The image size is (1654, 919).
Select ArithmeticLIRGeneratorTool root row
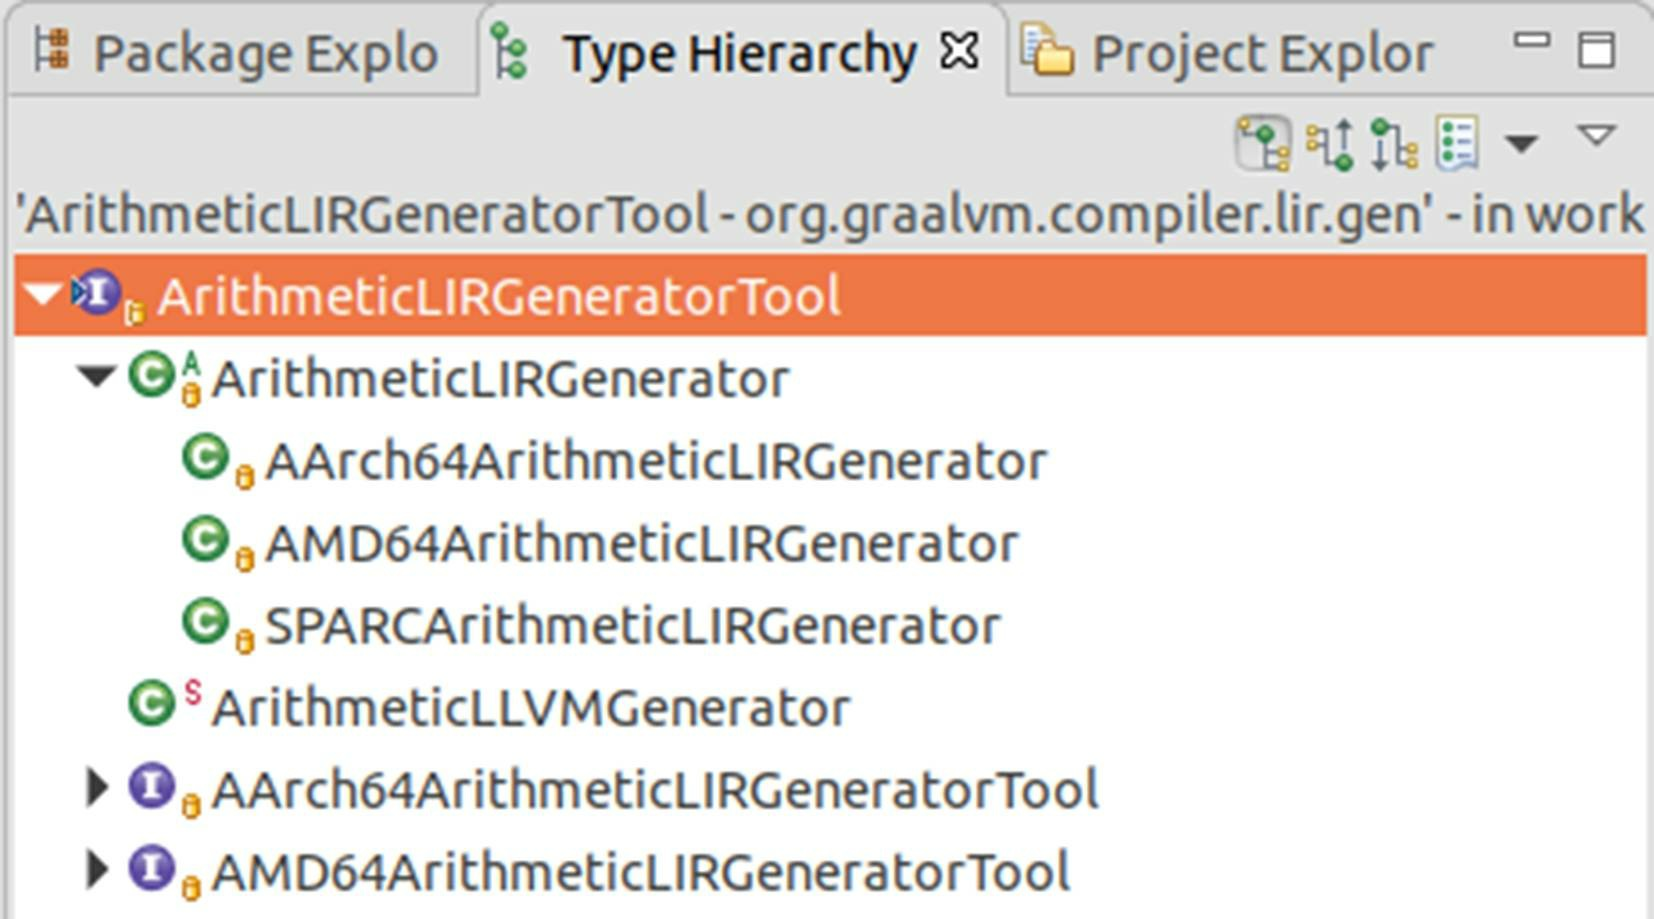(830, 295)
